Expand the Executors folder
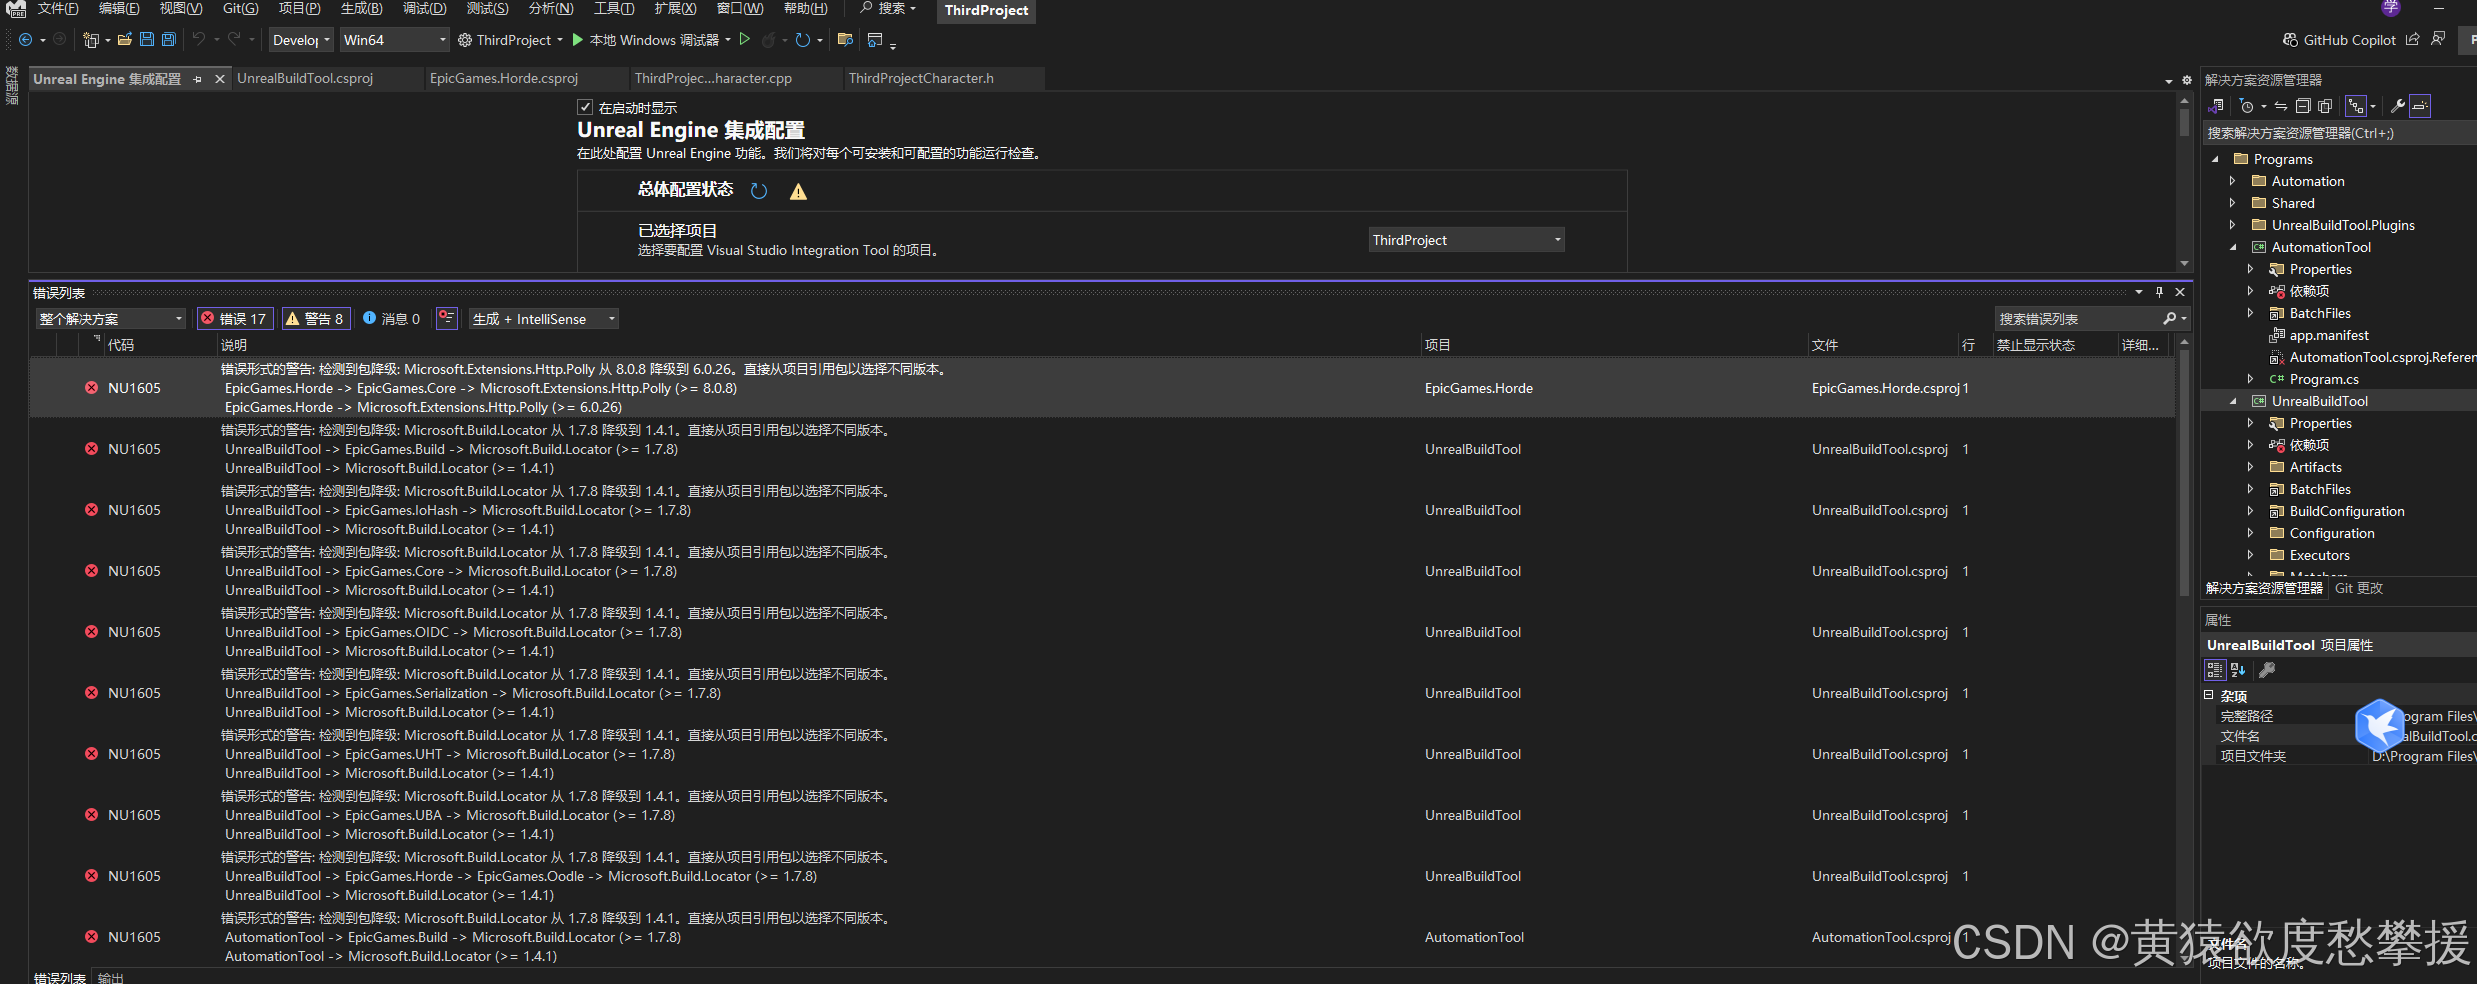 pos(2250,555)
